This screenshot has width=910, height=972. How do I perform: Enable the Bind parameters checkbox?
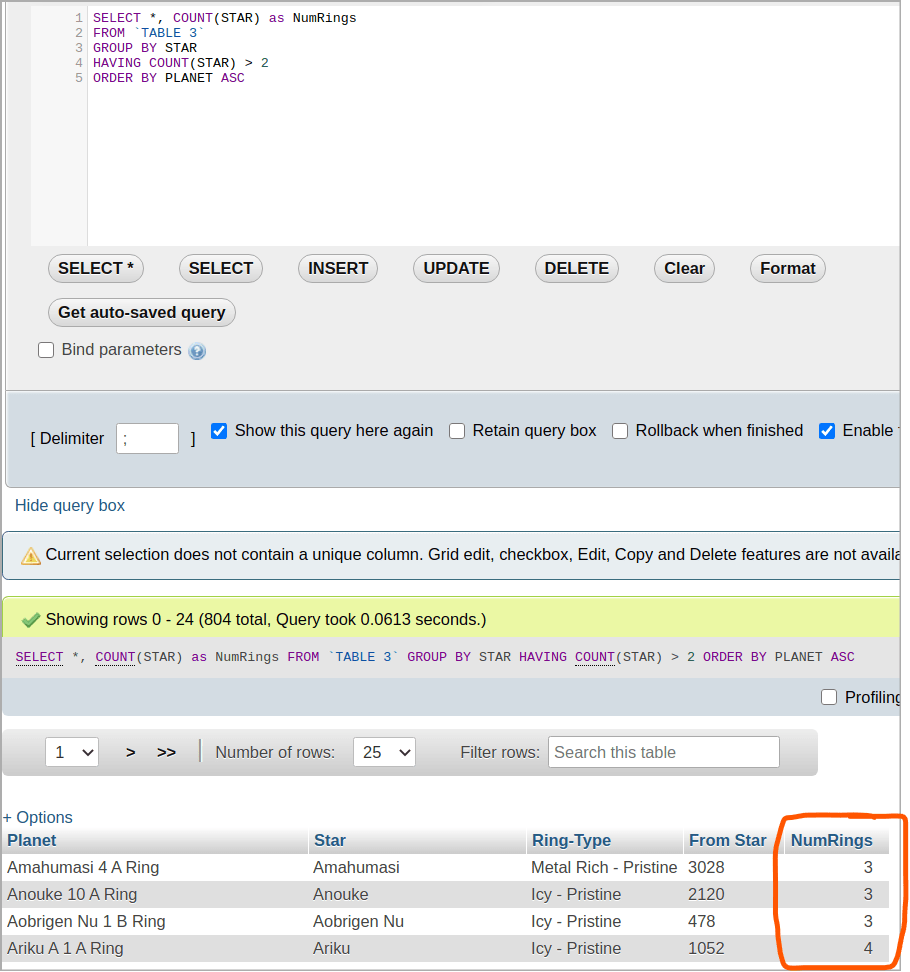pyautogui.click(x=46, y=350)
